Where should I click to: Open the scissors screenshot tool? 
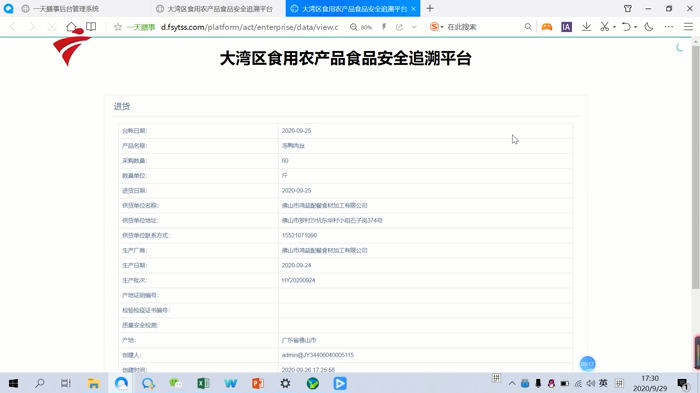(x=604, y=27)
